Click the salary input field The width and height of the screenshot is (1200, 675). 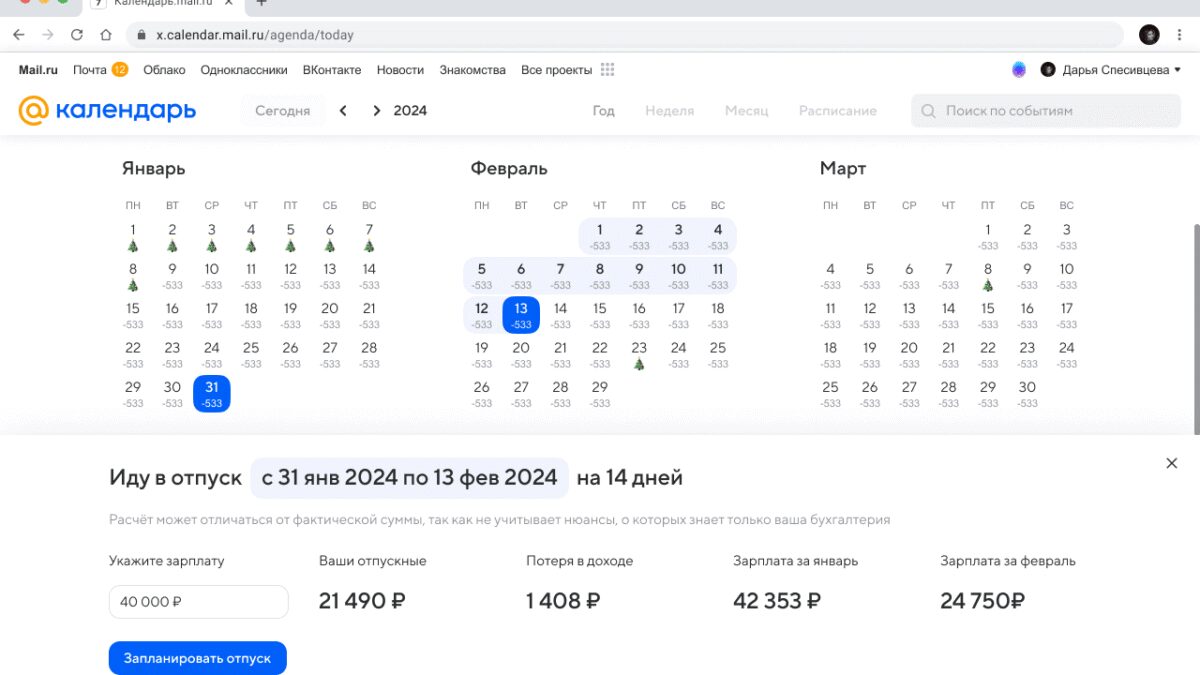pyautogui.click(x=198, y=602)
